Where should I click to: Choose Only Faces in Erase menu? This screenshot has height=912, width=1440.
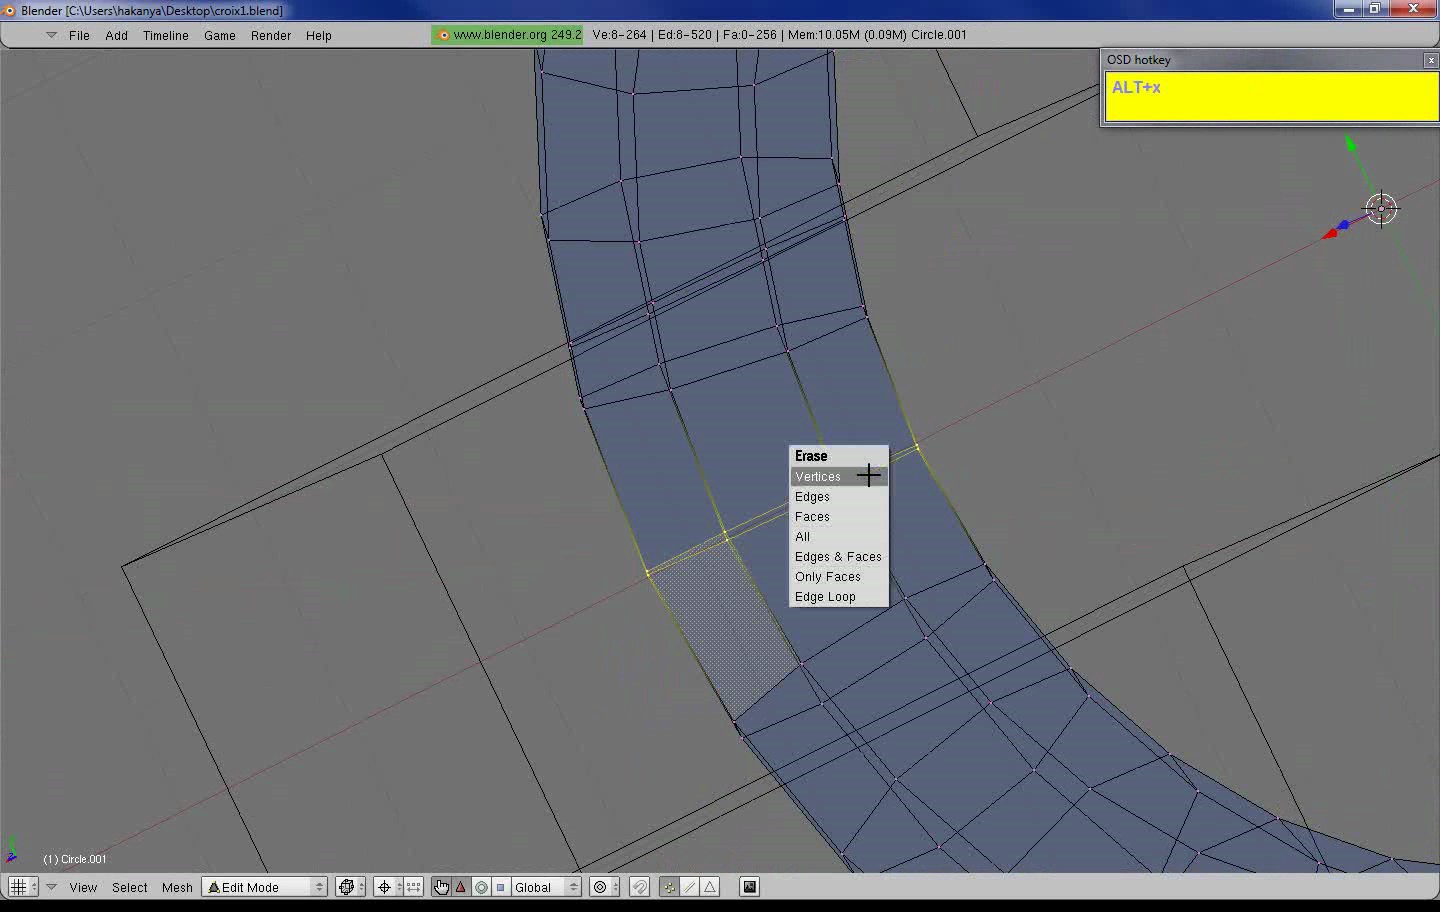click(x=839, y=577)
